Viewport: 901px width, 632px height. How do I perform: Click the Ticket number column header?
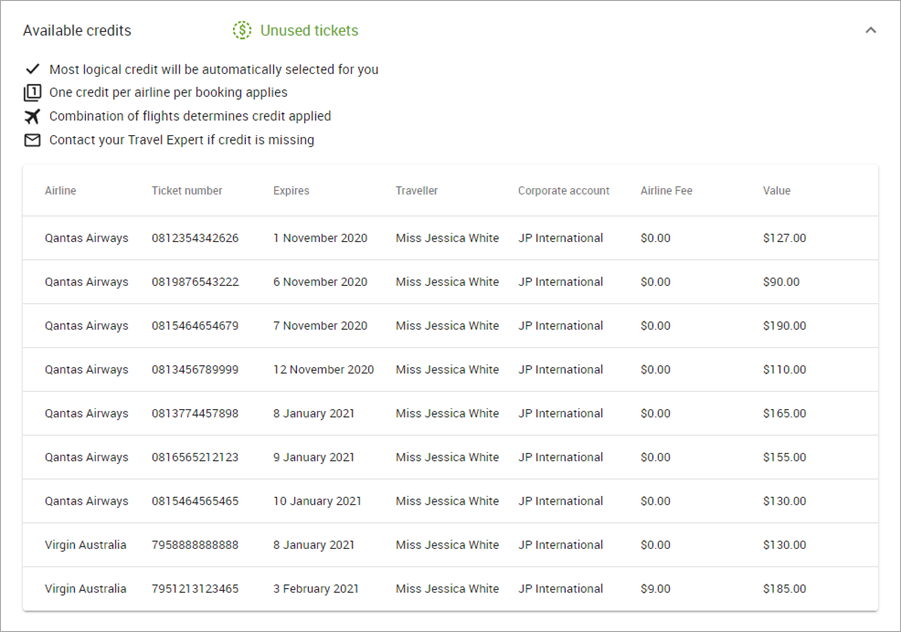[x=187, y=191]
